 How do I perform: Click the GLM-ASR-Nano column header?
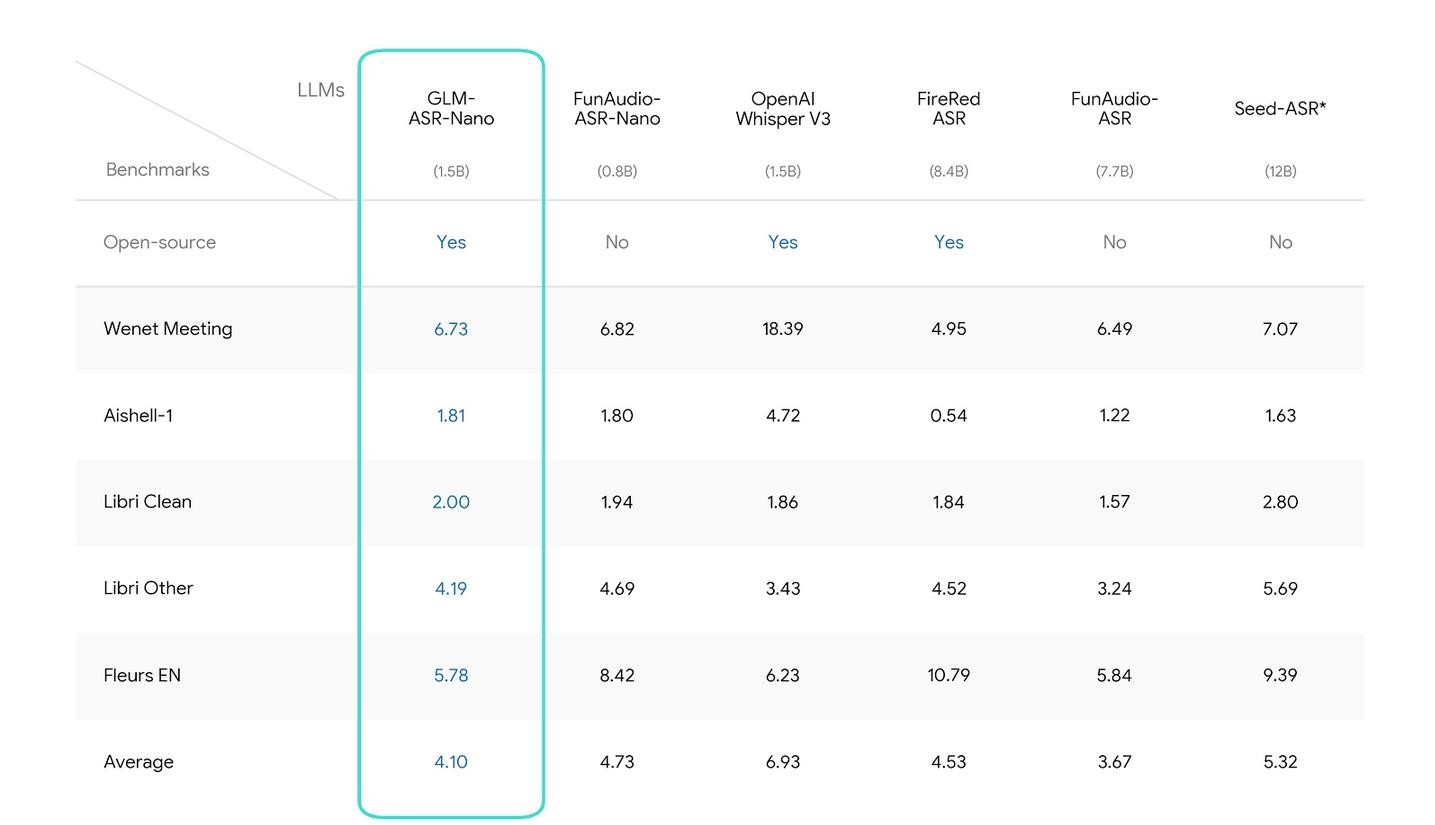coord(451,109)
